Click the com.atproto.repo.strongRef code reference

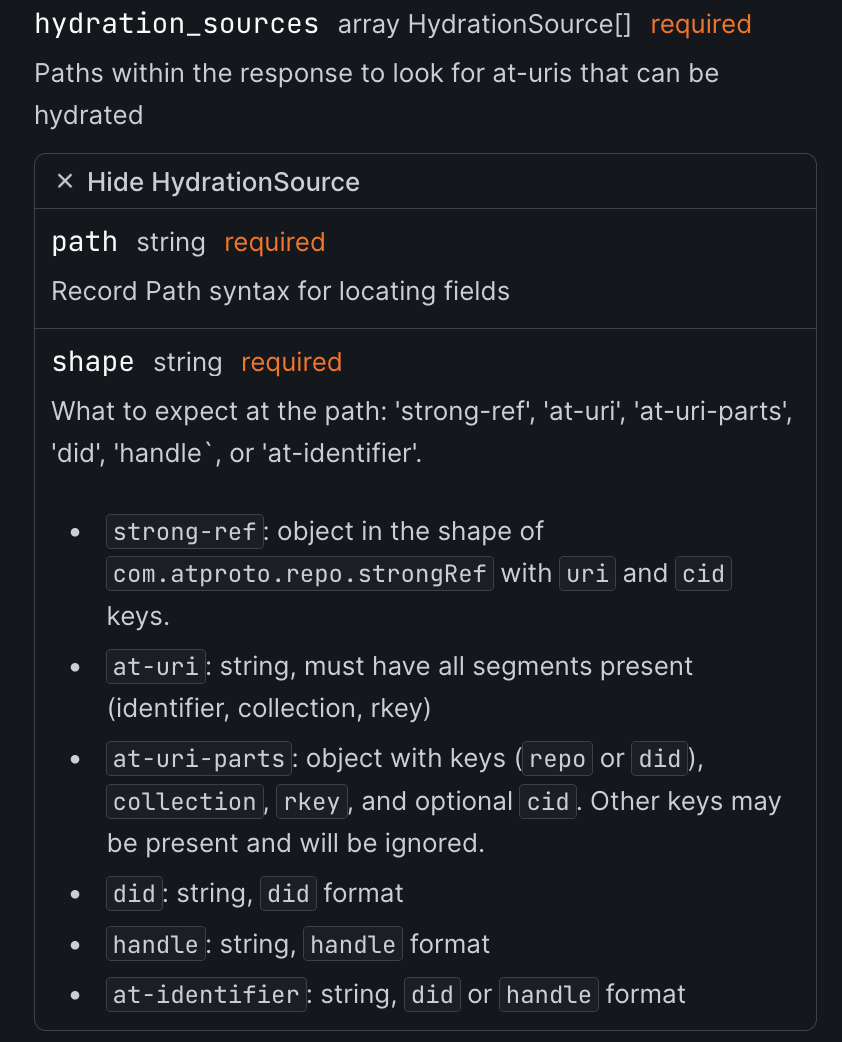pos(300,574)
